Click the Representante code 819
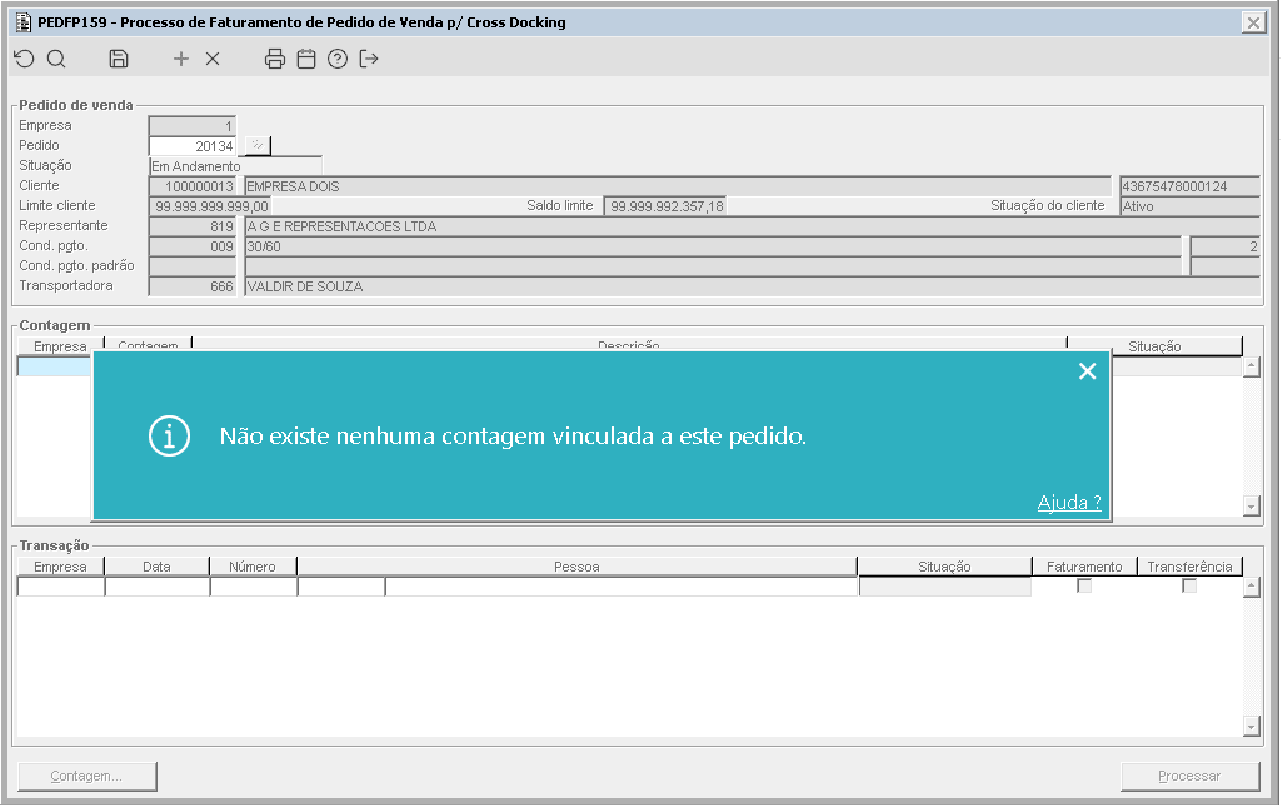 point(192,226)
